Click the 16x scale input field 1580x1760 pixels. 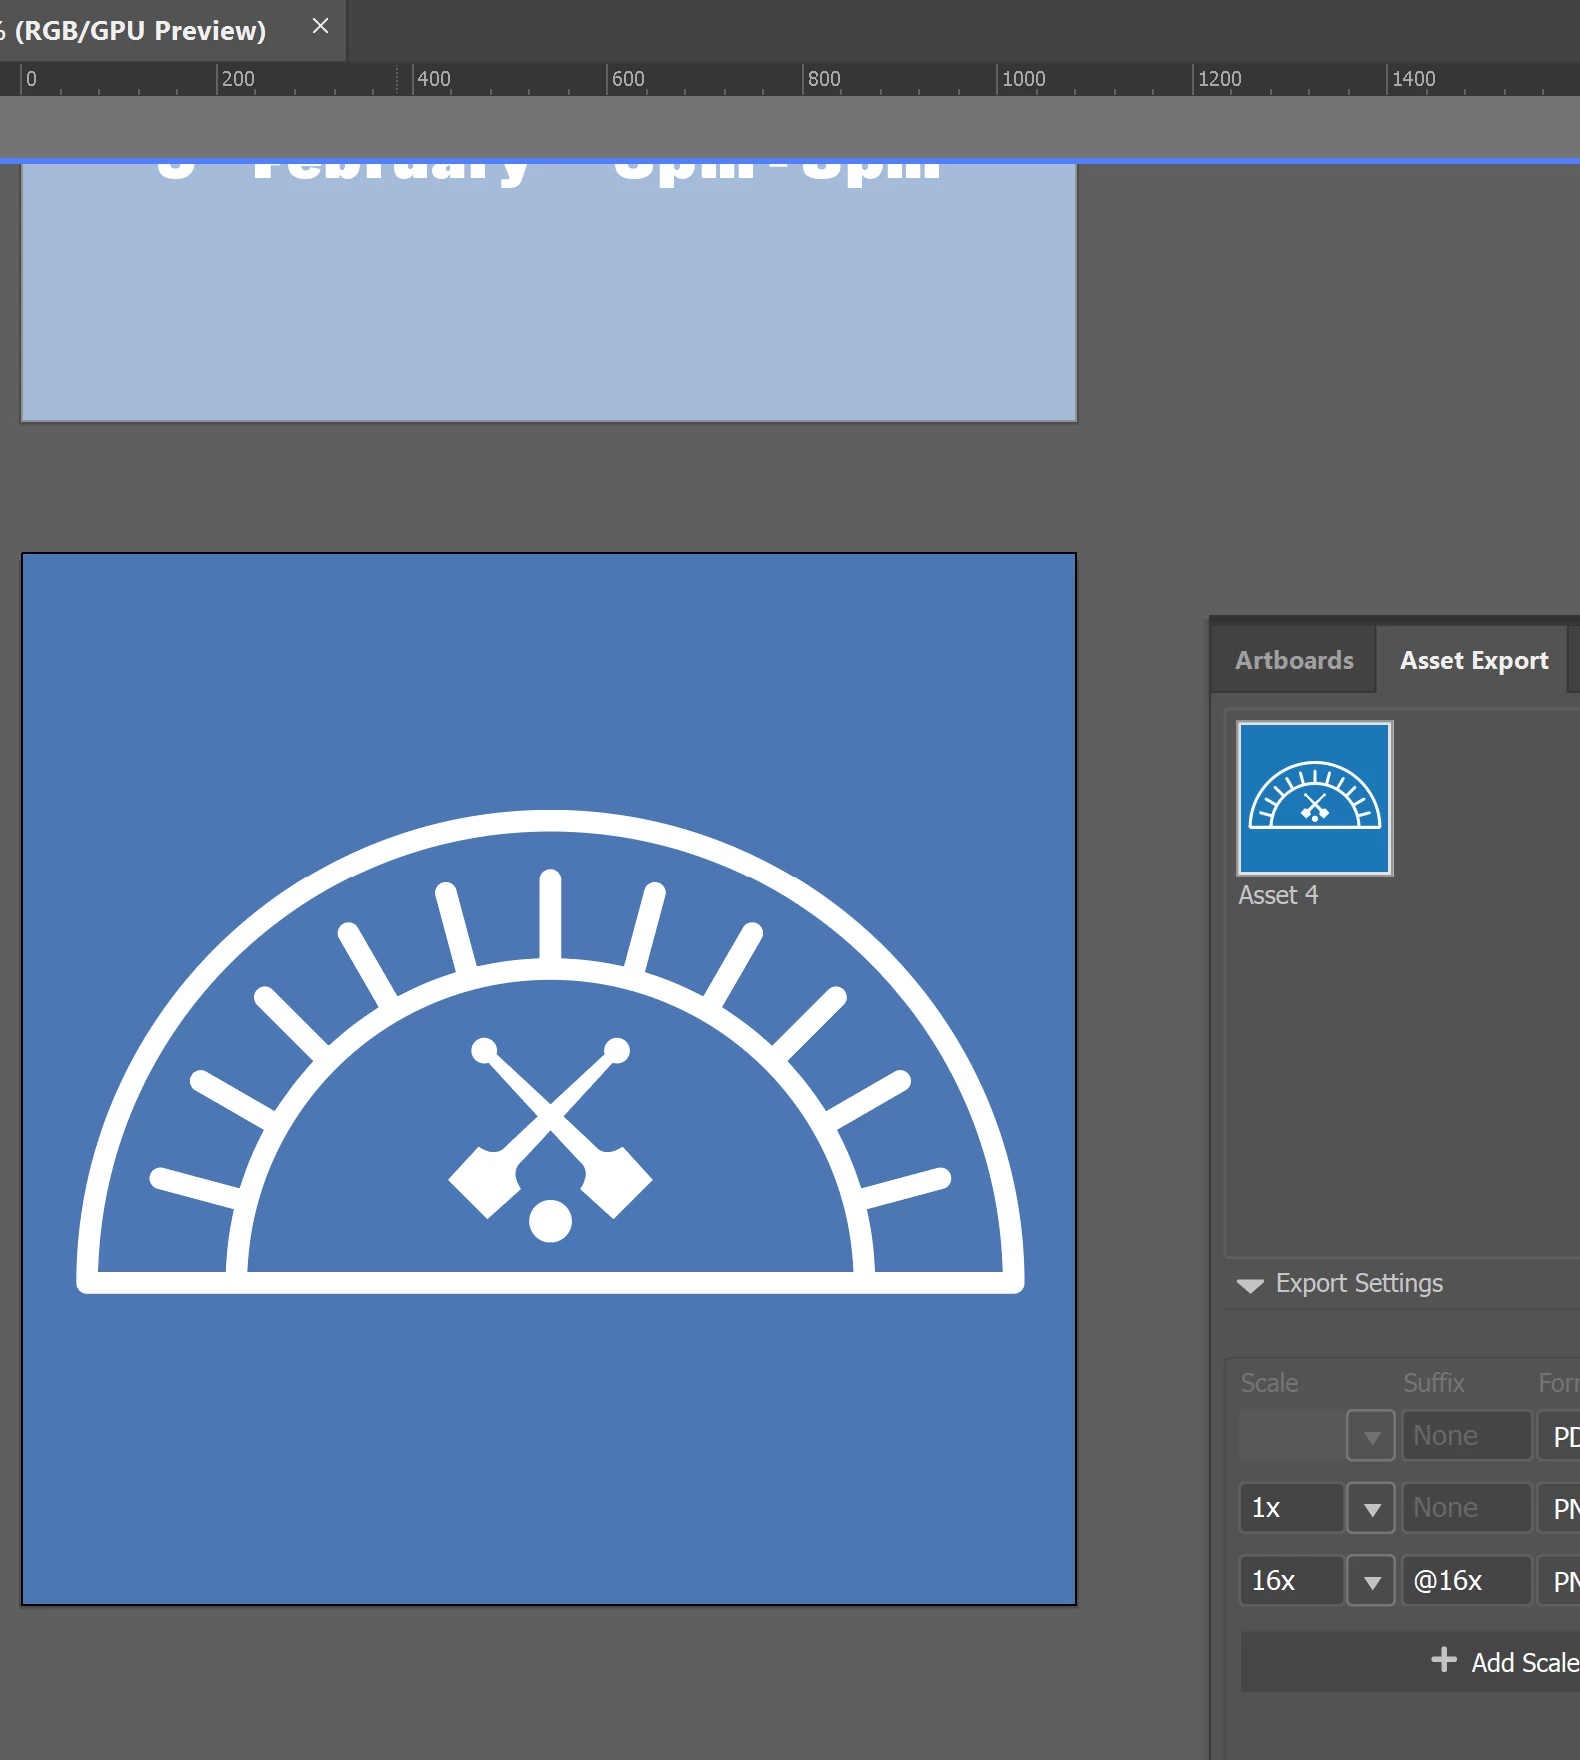tap(1291, 1581)
